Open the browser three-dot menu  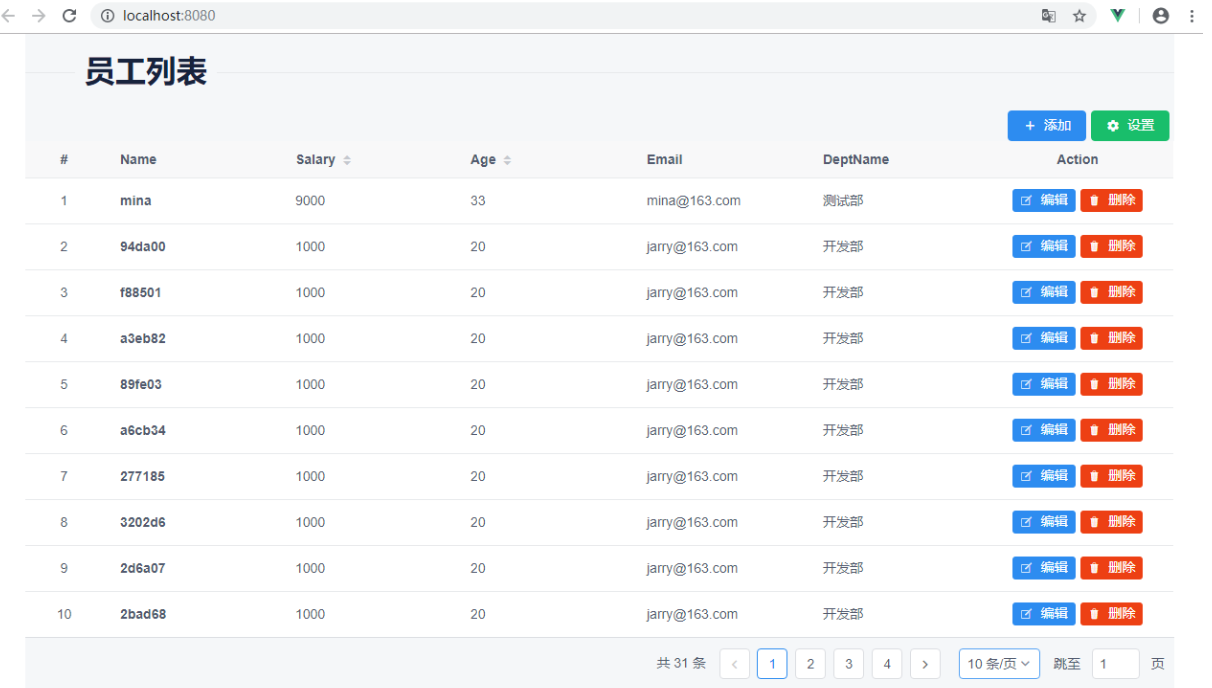click(1192, 16)
